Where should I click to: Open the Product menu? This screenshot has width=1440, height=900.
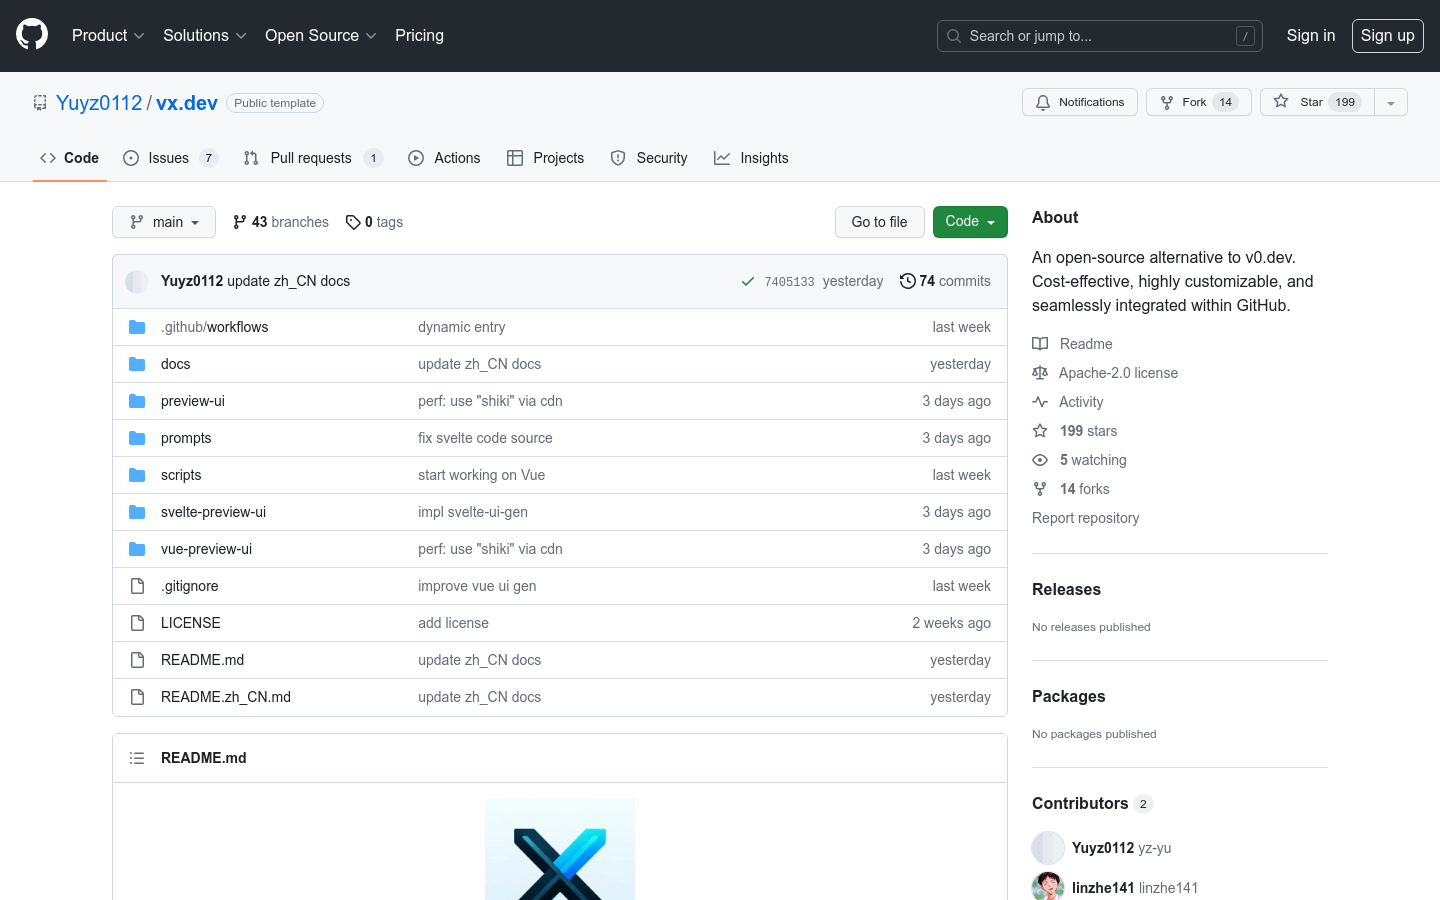[x=108, y=35]
